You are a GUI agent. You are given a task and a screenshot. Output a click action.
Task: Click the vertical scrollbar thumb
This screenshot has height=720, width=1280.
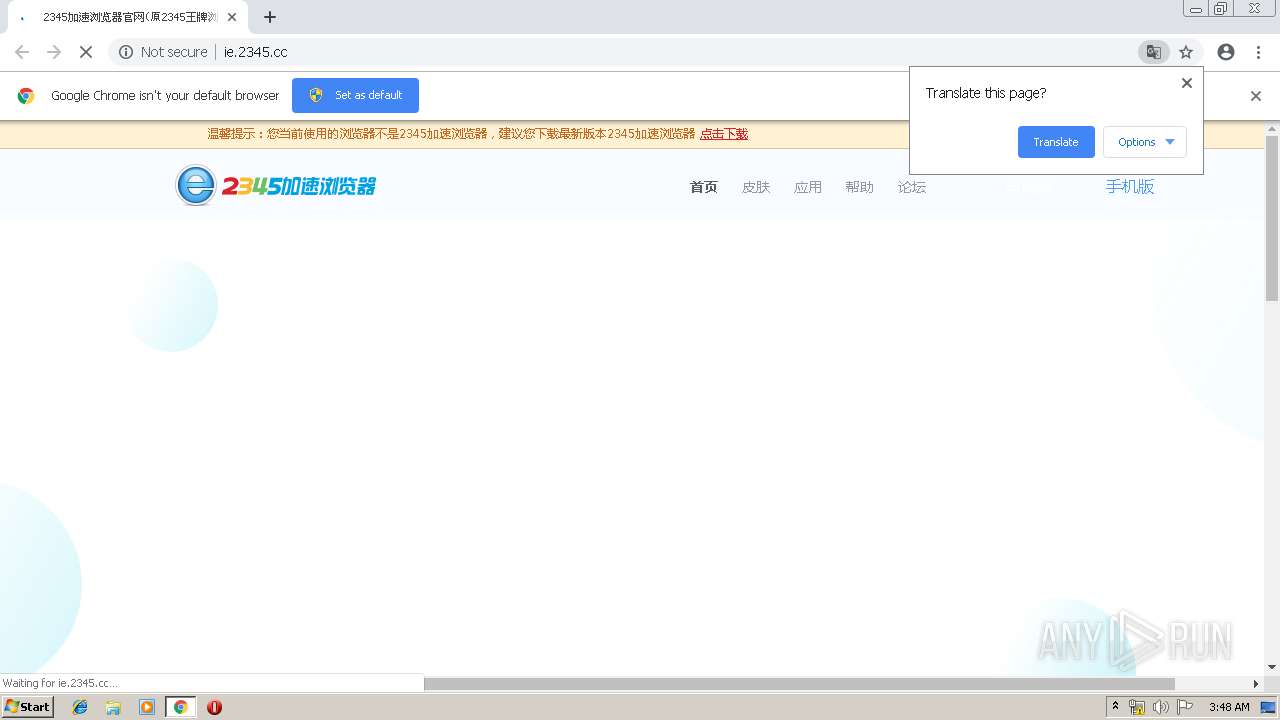click(x=1272, y=218)
